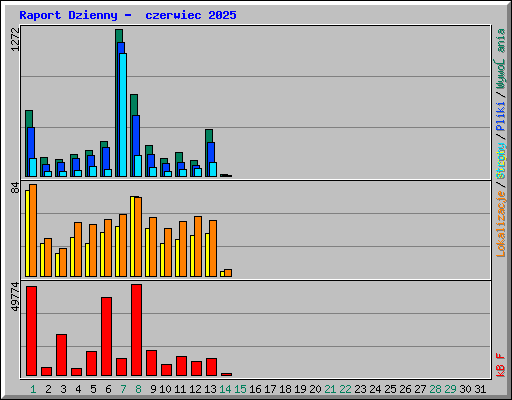The image size is (512, 400).
Task: Click the red KB bar for day 1
Action: [31, 331]
